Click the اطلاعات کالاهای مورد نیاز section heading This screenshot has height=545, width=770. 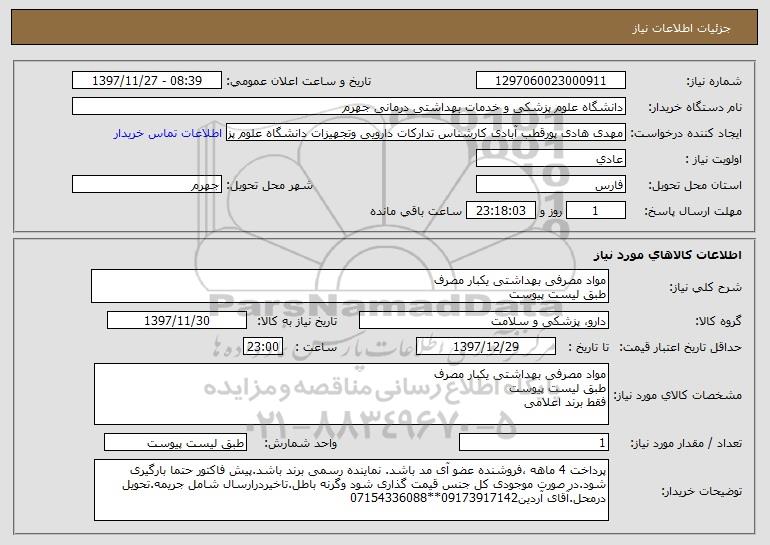pyautogui.click(x=667, y=255)
